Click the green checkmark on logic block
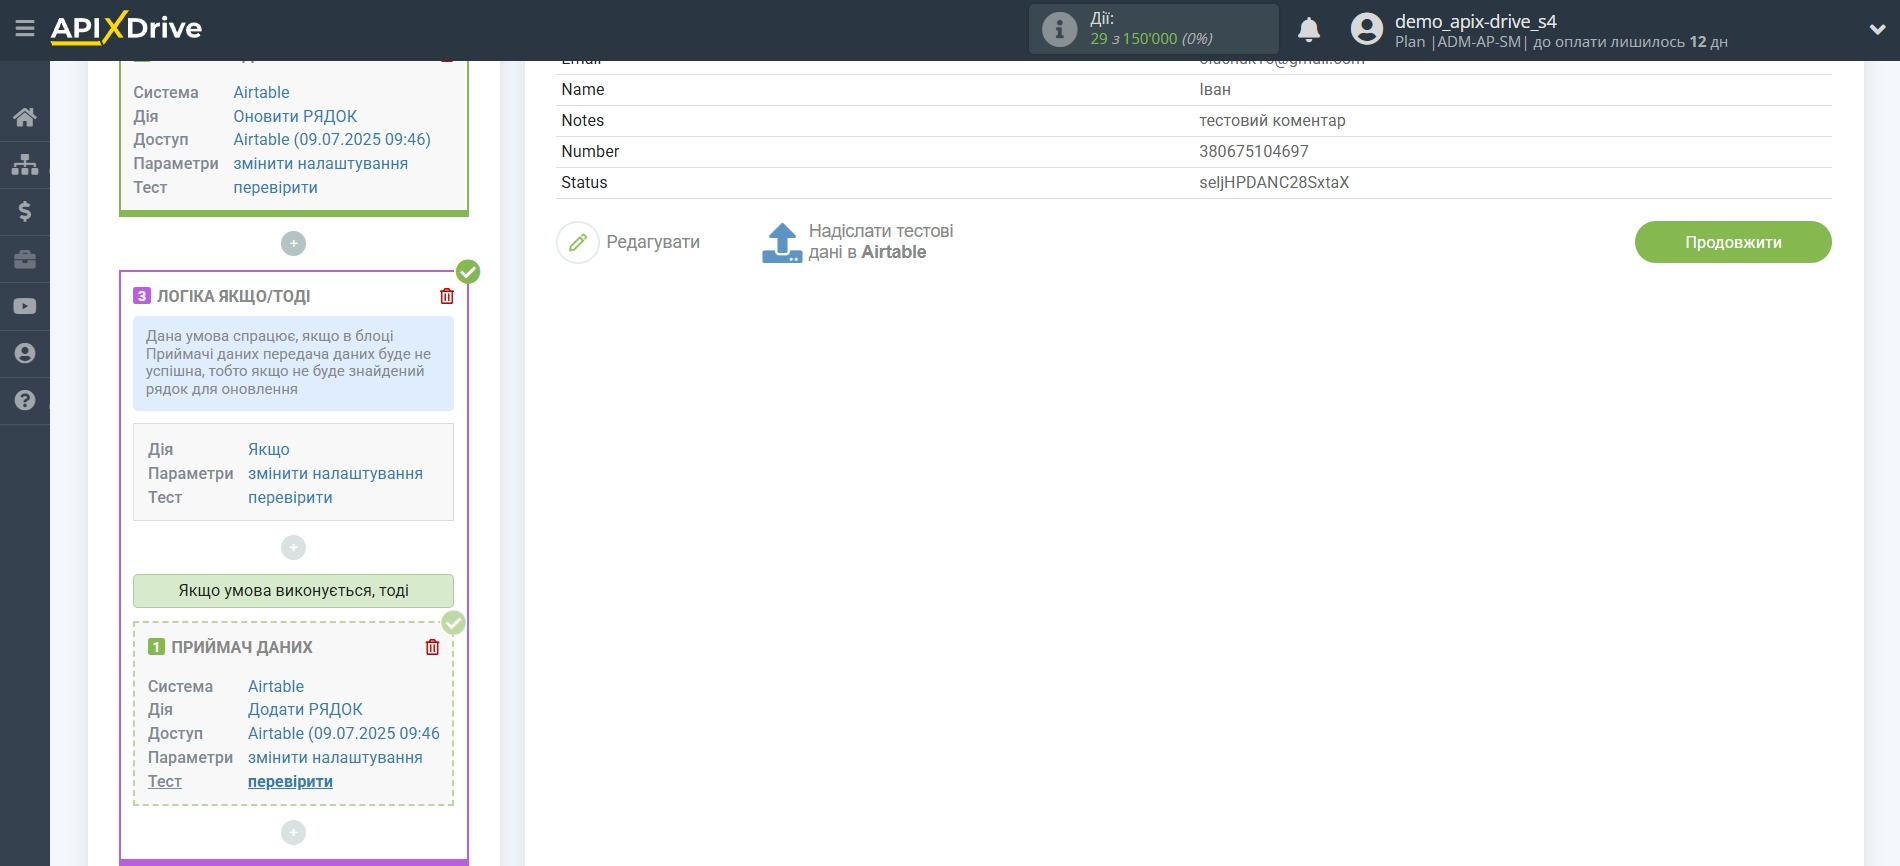The height and width of the screenshot is (866, 1900). pyautogui.click(x=468, y=271)
